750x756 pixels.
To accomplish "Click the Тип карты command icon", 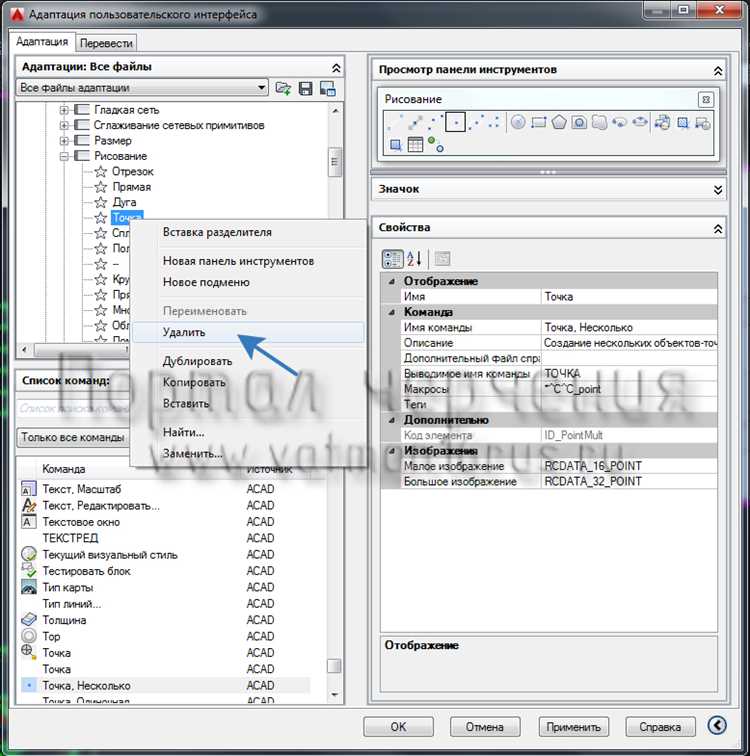I will tap(29, 587).
